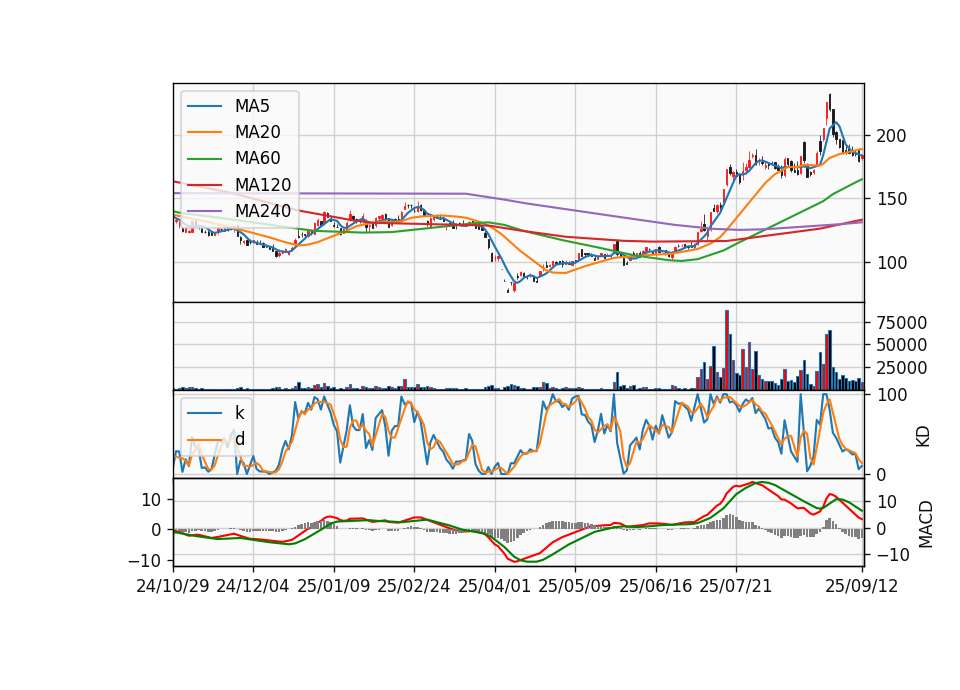Click the MACD vertical axis title

(x=926, y=524)
